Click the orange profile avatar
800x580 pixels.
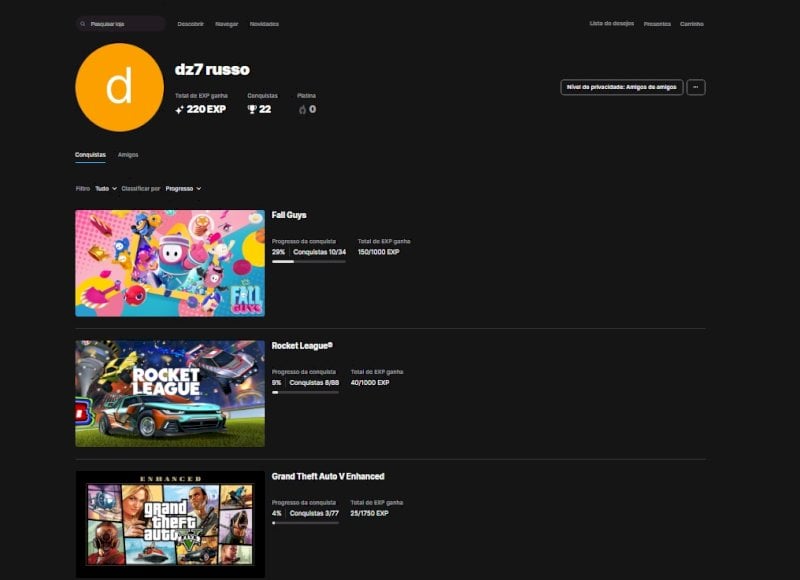click(x=119, y=87)
